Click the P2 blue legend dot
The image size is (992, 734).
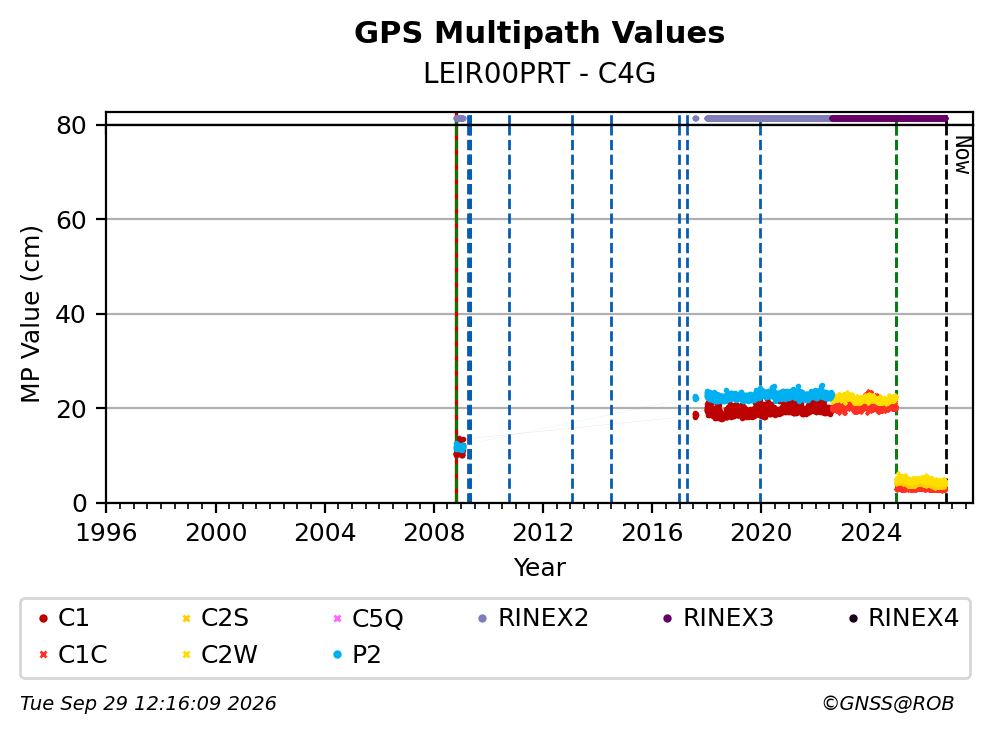(x=337, y=654)
